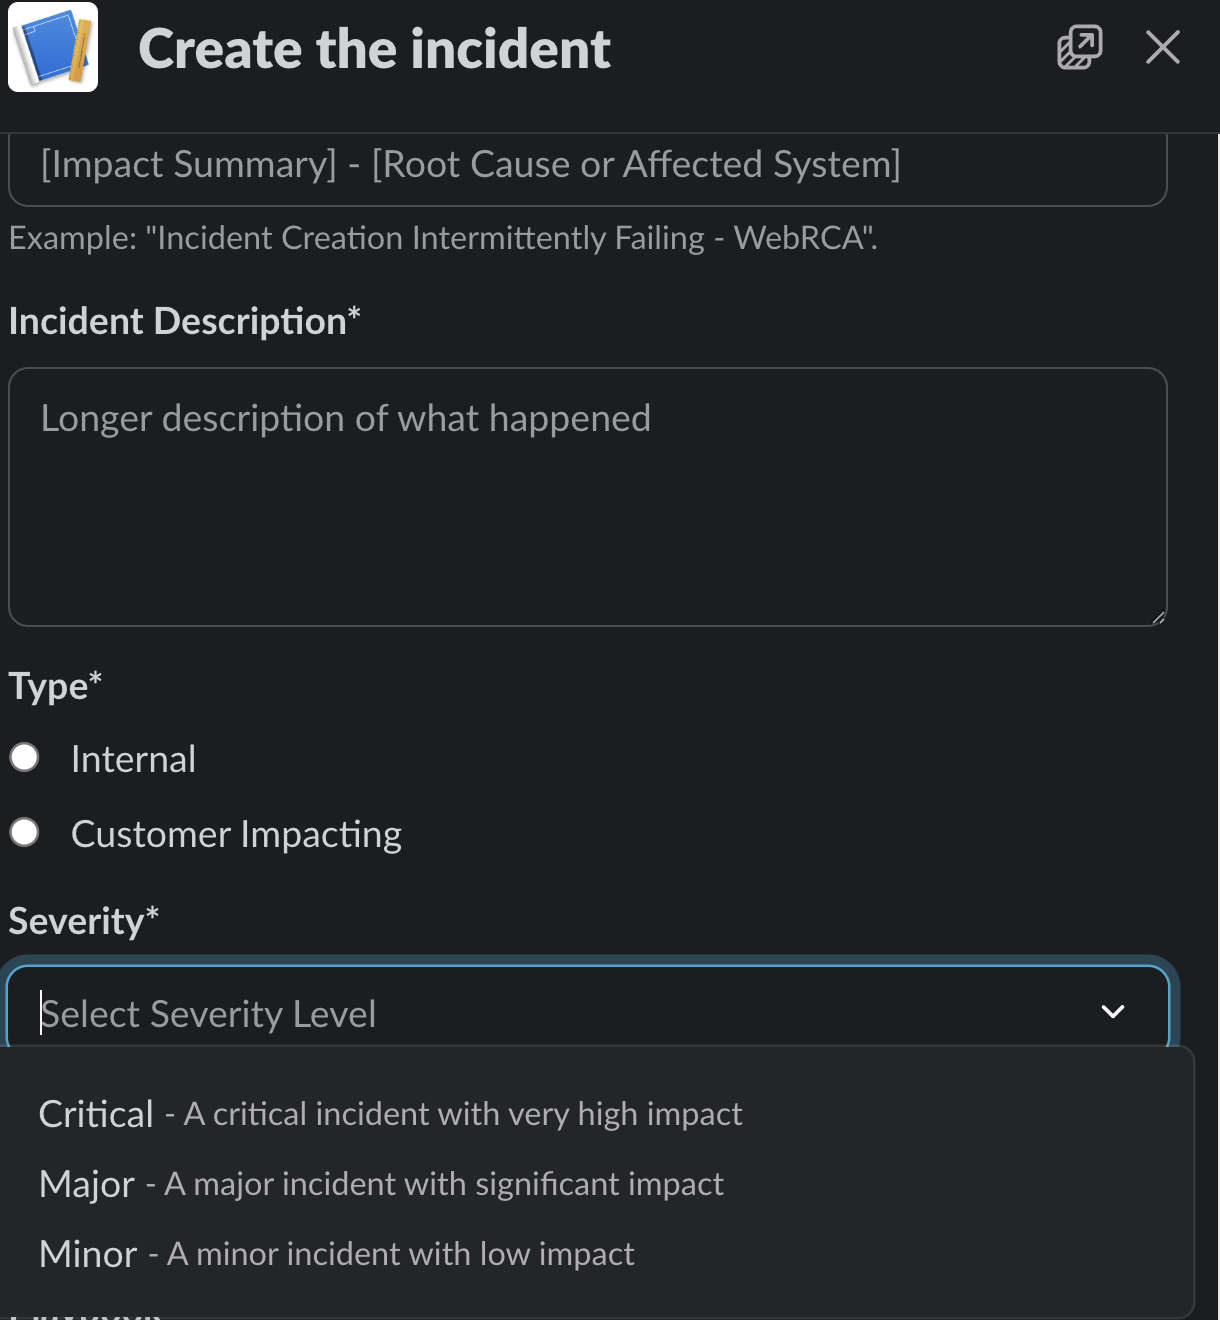Select the Internal radio button
Image resolution: width=1220 pixels, height=1320 pixels.
25,758
